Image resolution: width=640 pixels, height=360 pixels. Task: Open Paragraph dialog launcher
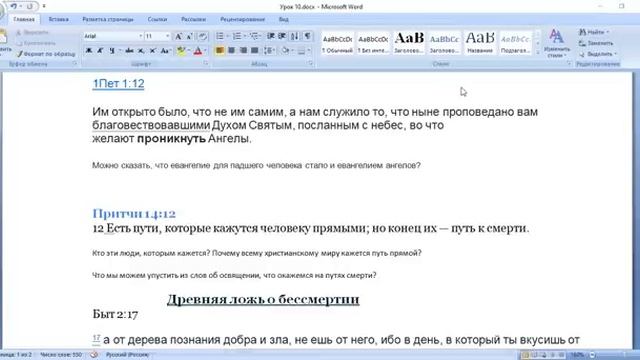click(311, 64)
